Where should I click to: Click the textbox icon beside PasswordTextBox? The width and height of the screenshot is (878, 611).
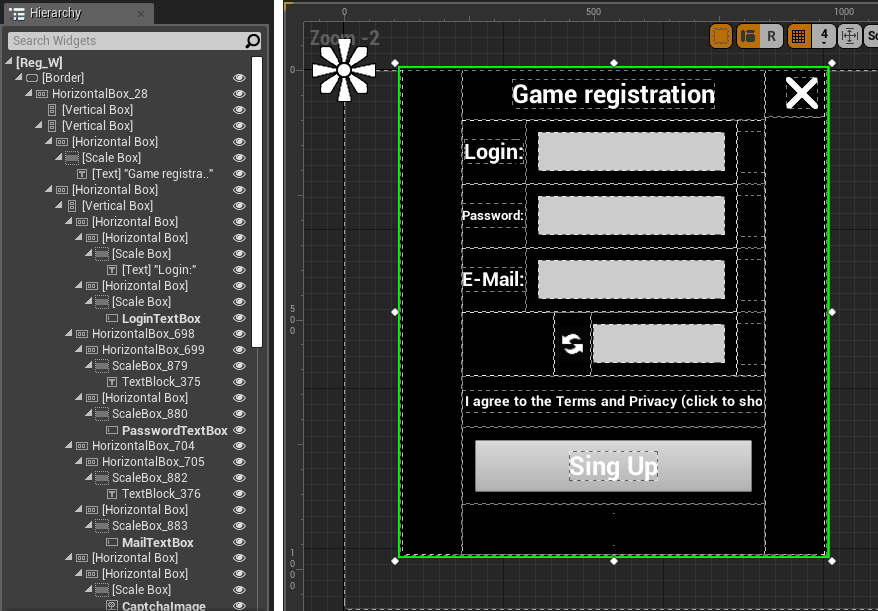pyautogui.click(x=112, y=430)
